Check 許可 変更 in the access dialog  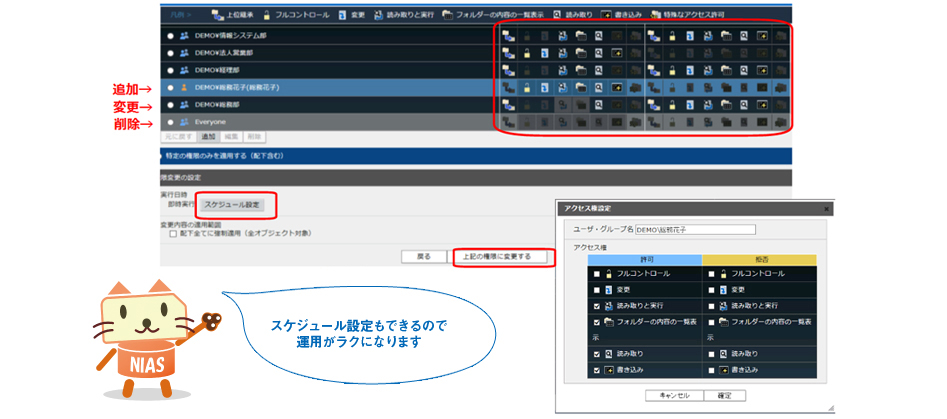(597, 290)
